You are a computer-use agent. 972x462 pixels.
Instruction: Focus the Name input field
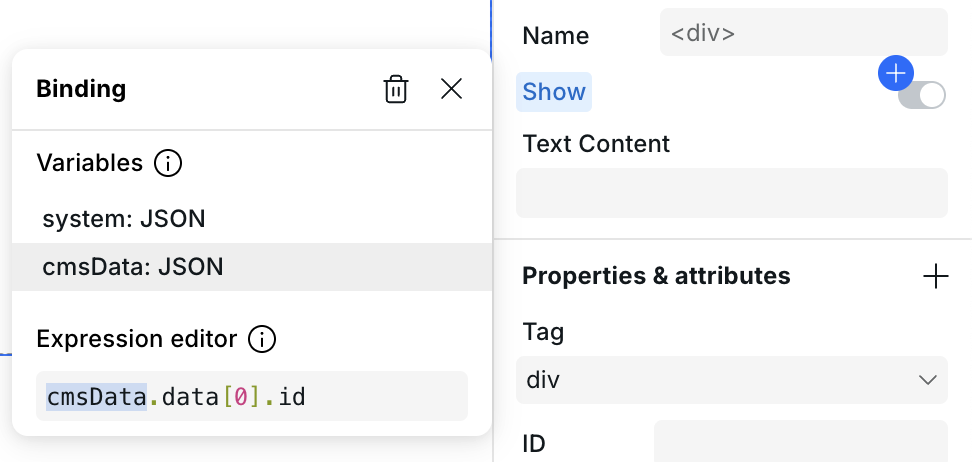tap(803, 32)
